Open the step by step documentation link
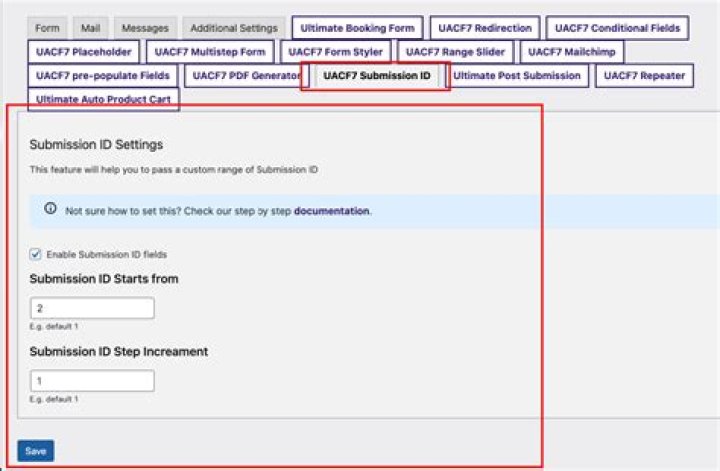Image resolution: width=720 pixels, height=471 pixels. coord(332,211)
